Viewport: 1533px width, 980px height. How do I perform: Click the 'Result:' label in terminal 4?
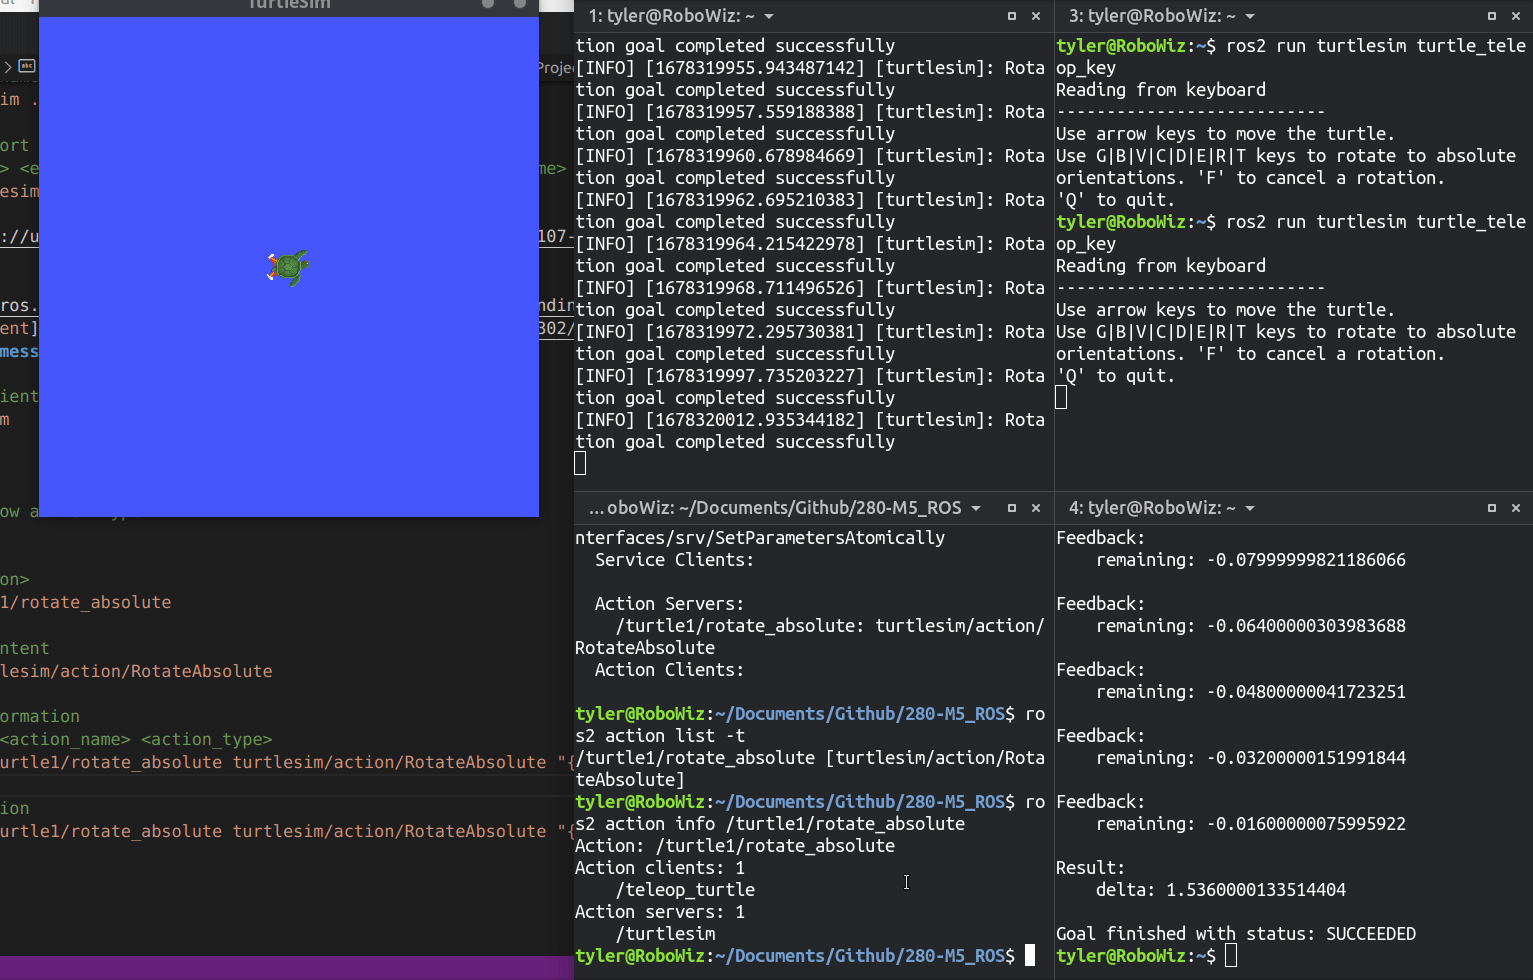click(x=1091, y=868)
